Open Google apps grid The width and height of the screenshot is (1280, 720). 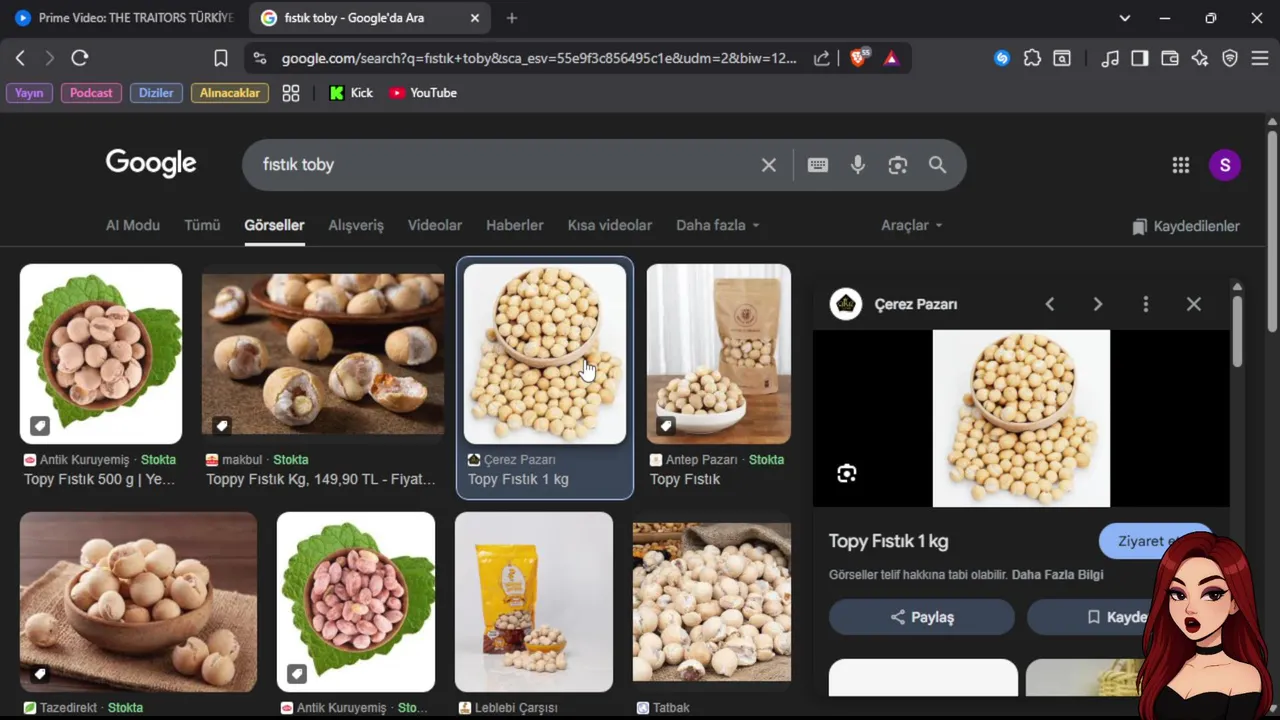1181,165
